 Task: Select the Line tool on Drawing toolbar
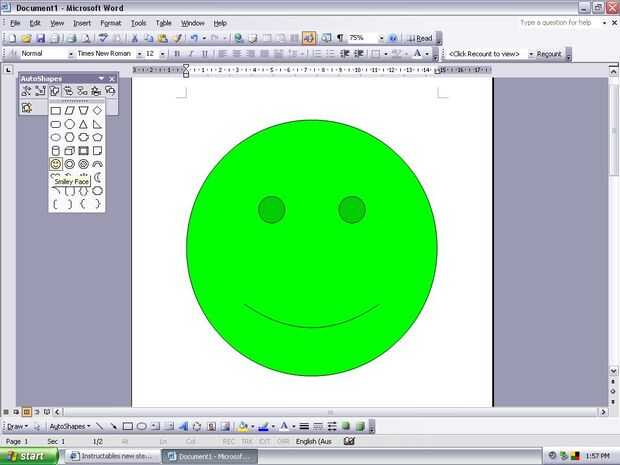coord(100,426)
